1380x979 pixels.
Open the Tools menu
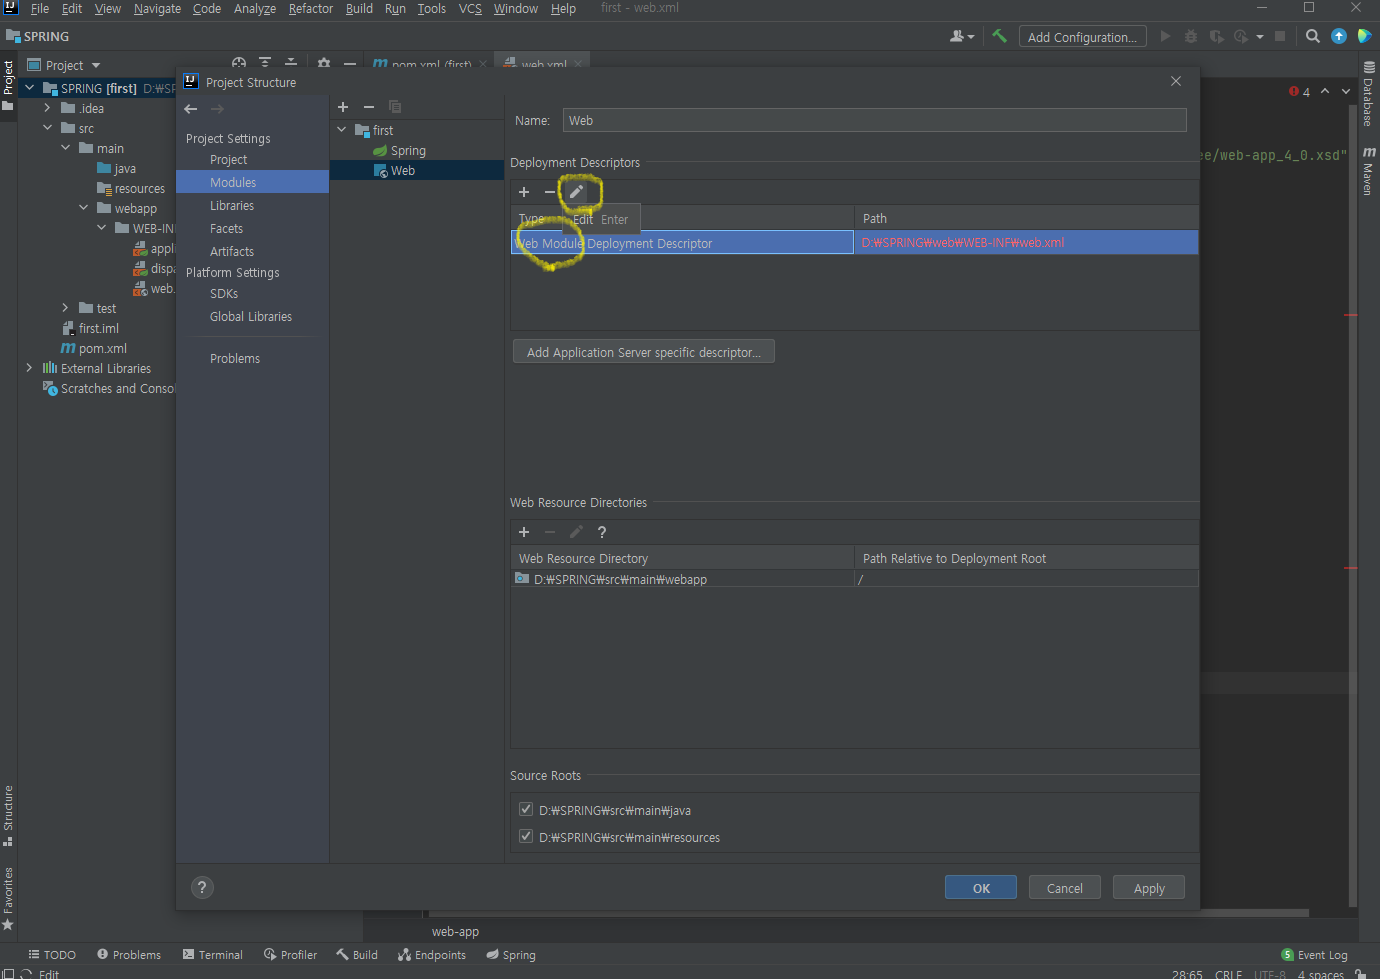(431, 9)
